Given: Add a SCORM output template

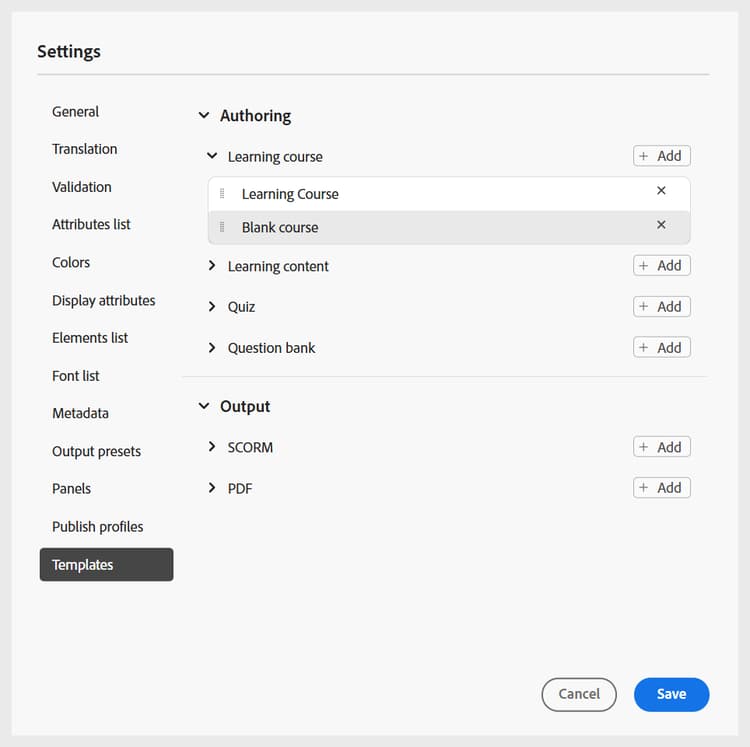Looking at the screenshot, I should pos(661,448).
